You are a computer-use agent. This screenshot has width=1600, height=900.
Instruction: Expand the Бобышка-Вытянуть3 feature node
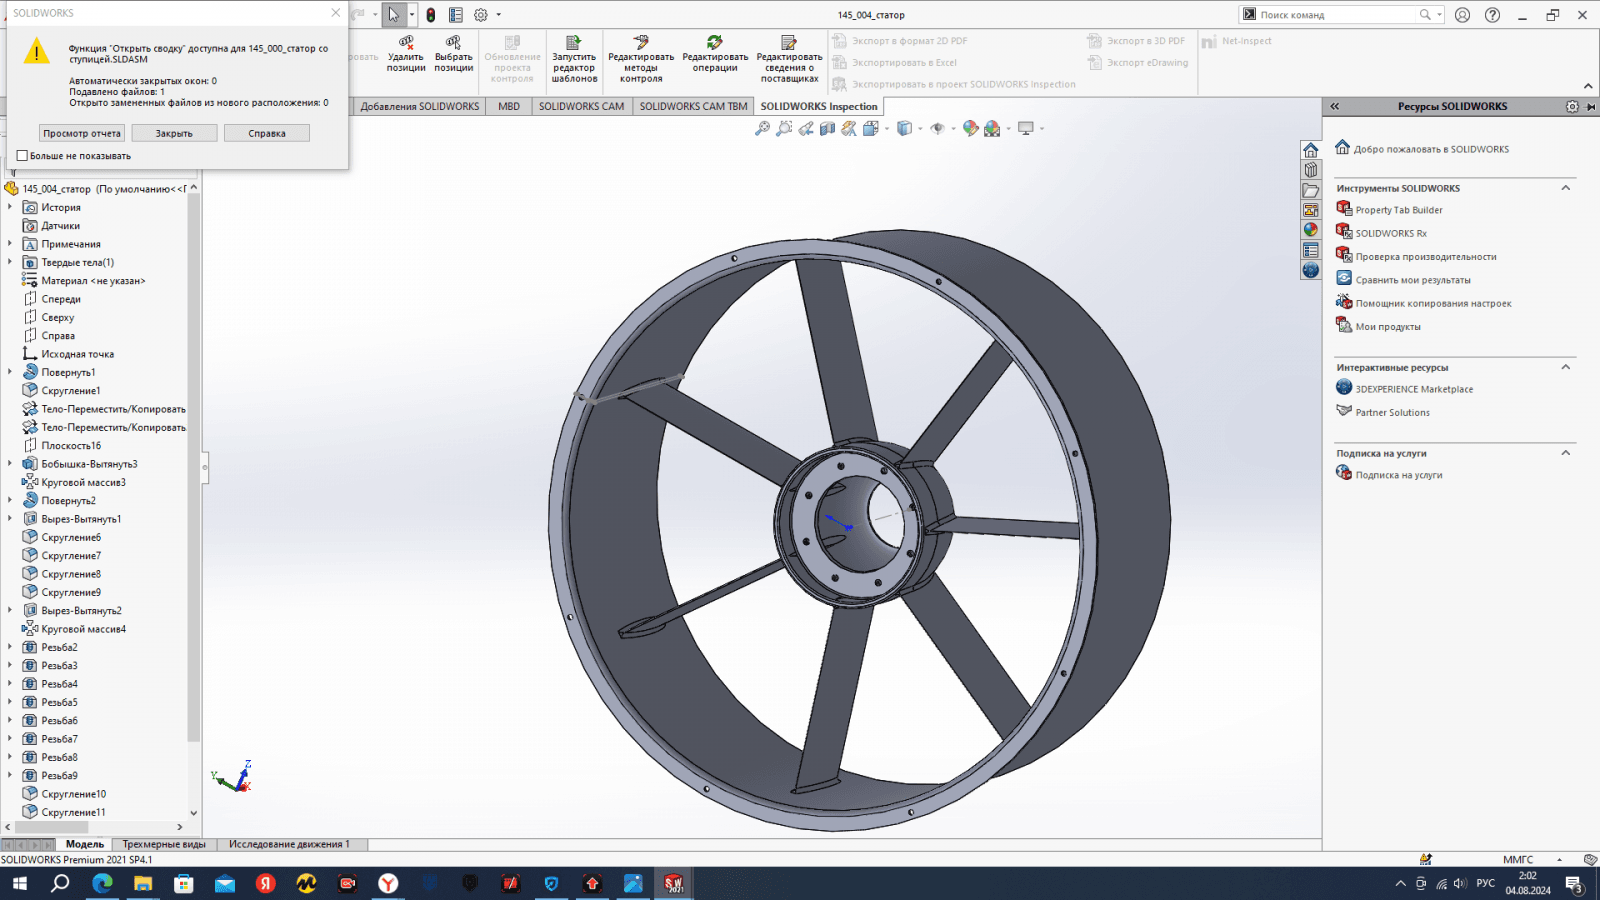pos(10,464)
